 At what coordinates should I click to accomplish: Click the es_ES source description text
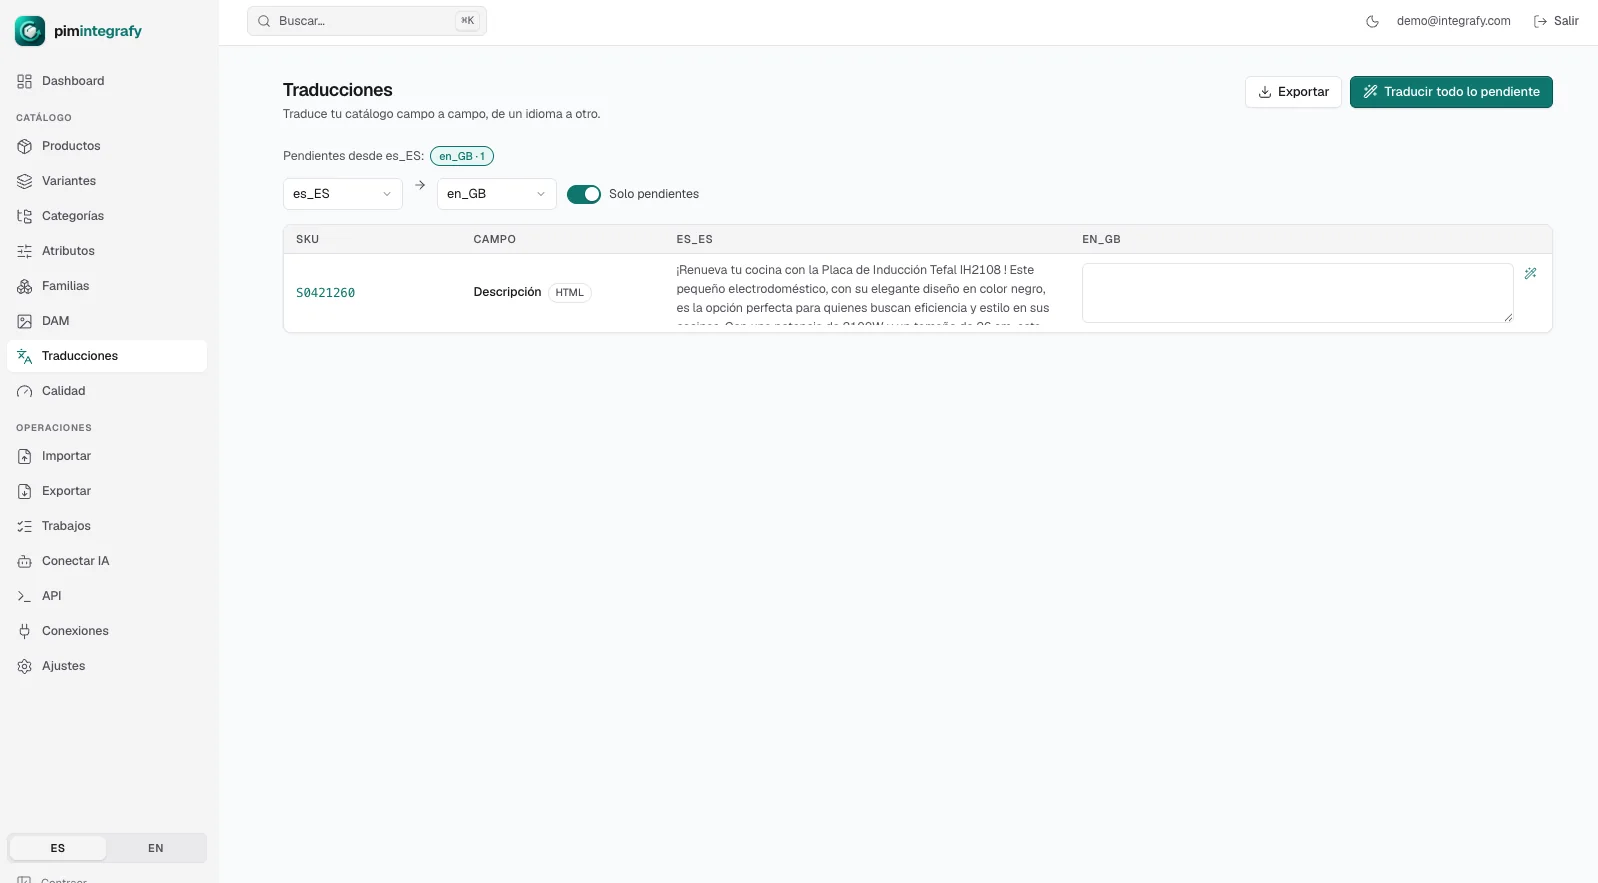(863, 293)
